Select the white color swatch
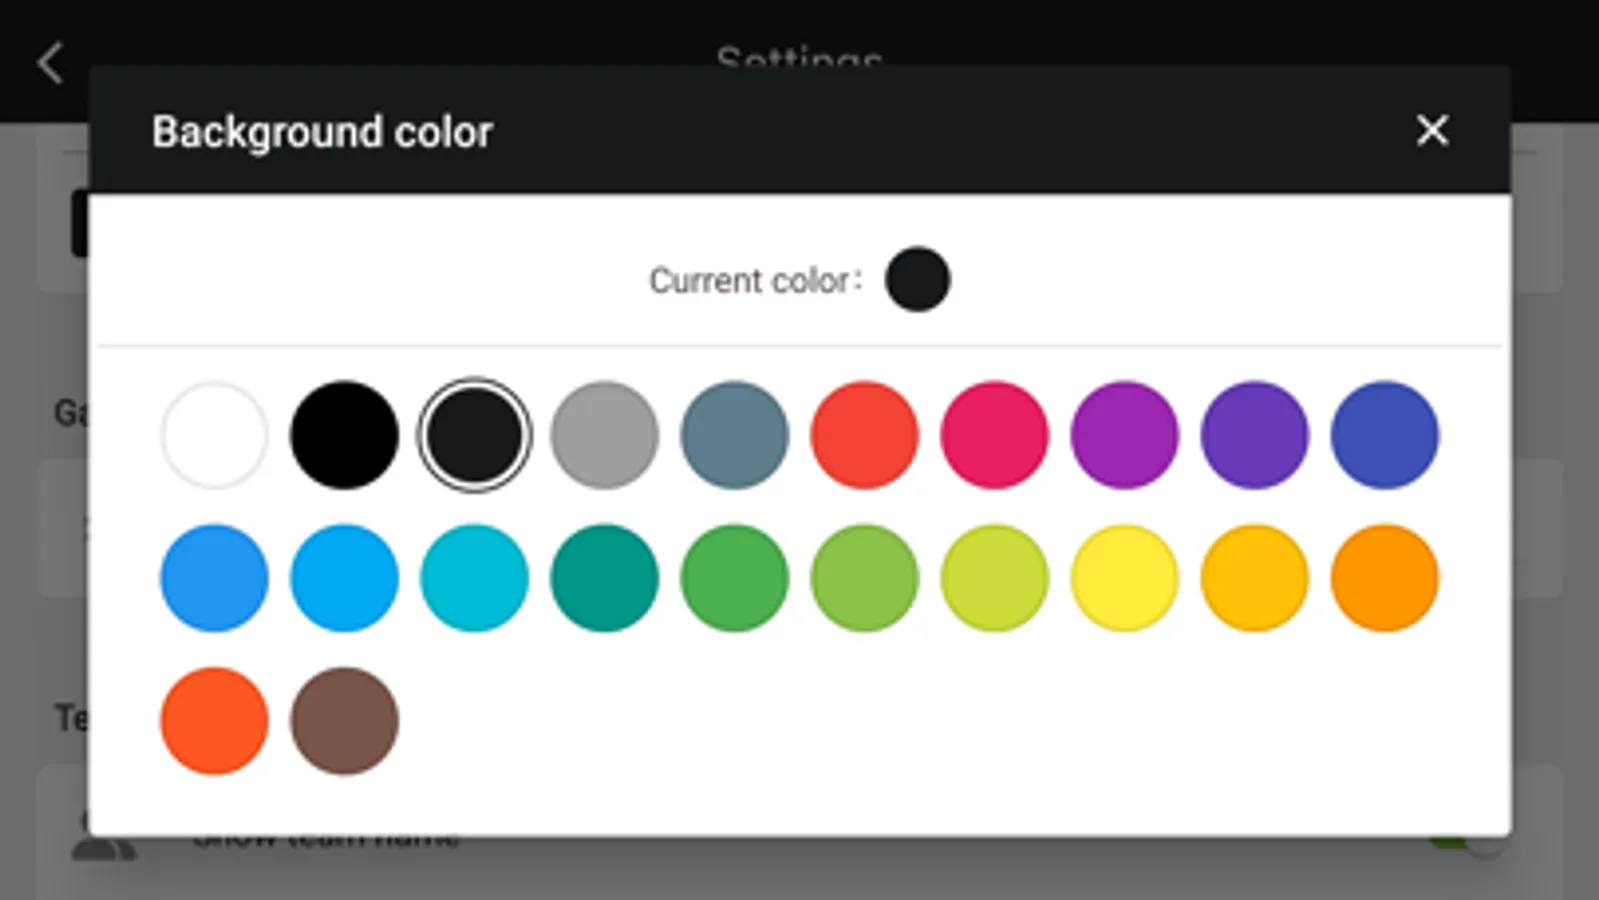The height and width of the screenshot is (900, 1599). [214, 435]
